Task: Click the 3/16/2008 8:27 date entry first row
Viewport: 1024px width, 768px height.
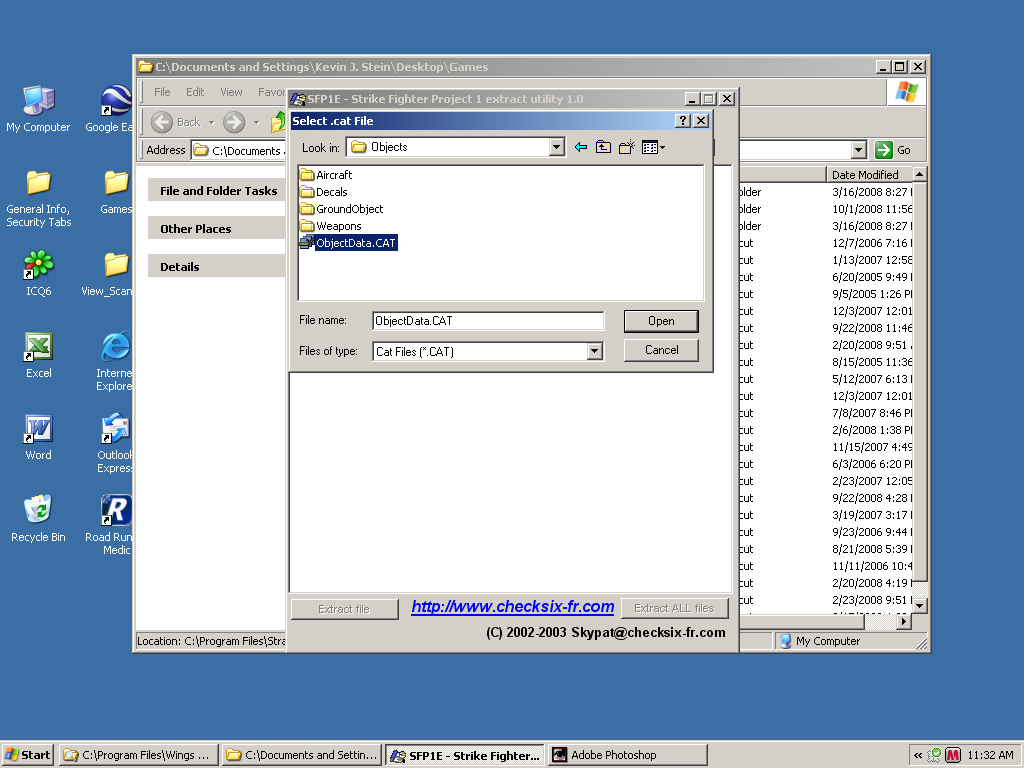Action: [x=872, y=192]
